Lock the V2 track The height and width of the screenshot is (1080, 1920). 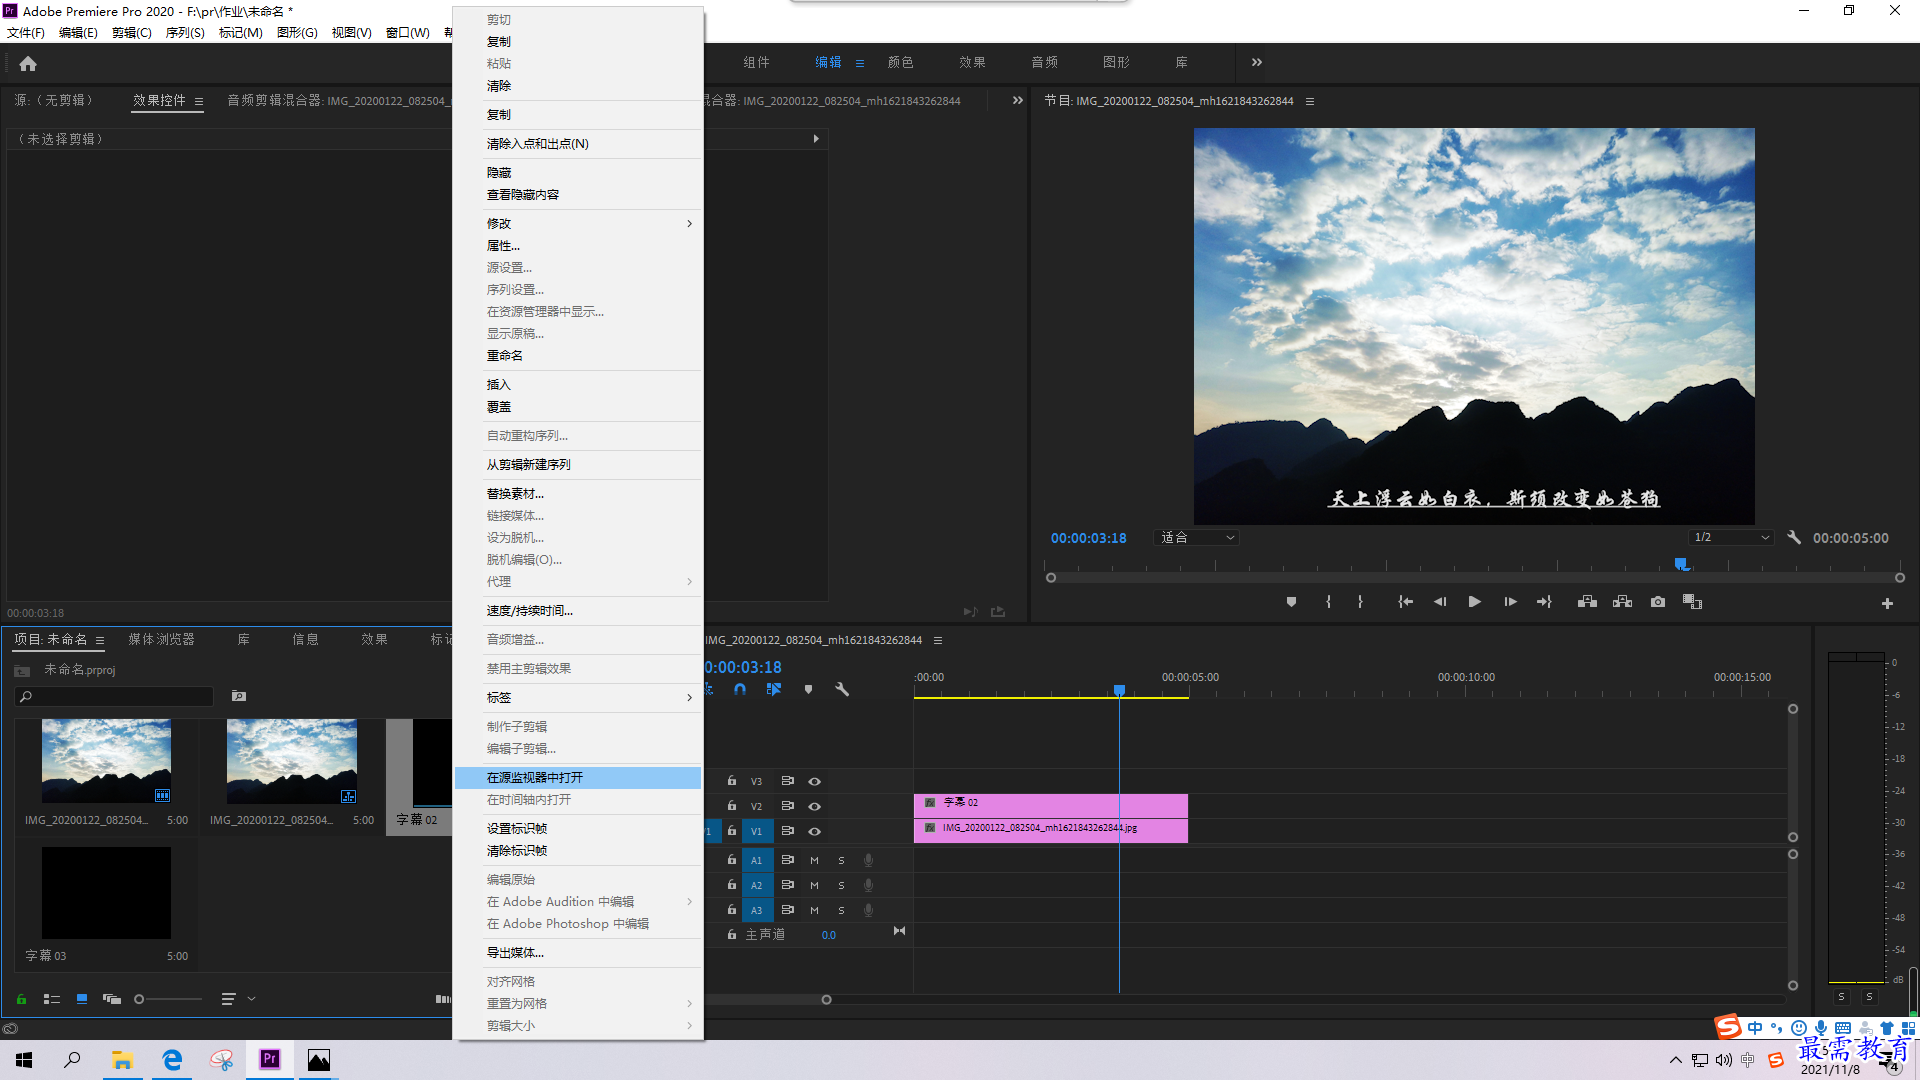(x=732, y=806)
